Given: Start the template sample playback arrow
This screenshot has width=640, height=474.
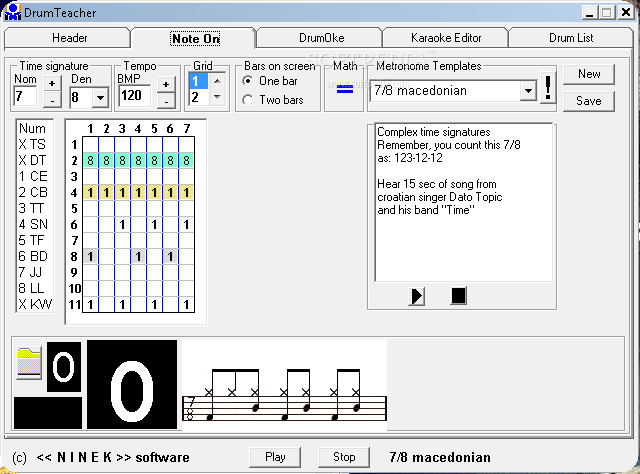Looking at the screenshot, I should (417, 296).
